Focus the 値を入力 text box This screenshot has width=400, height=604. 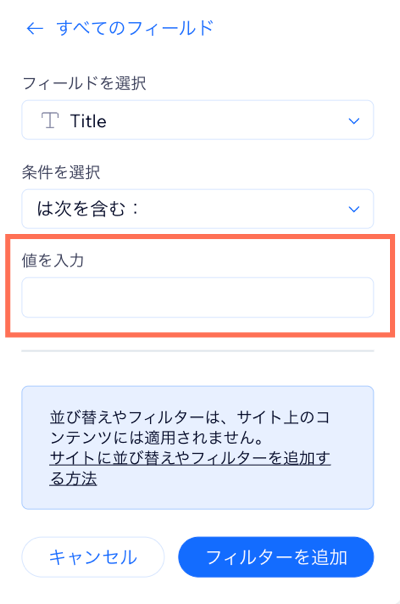coord(198,297)
